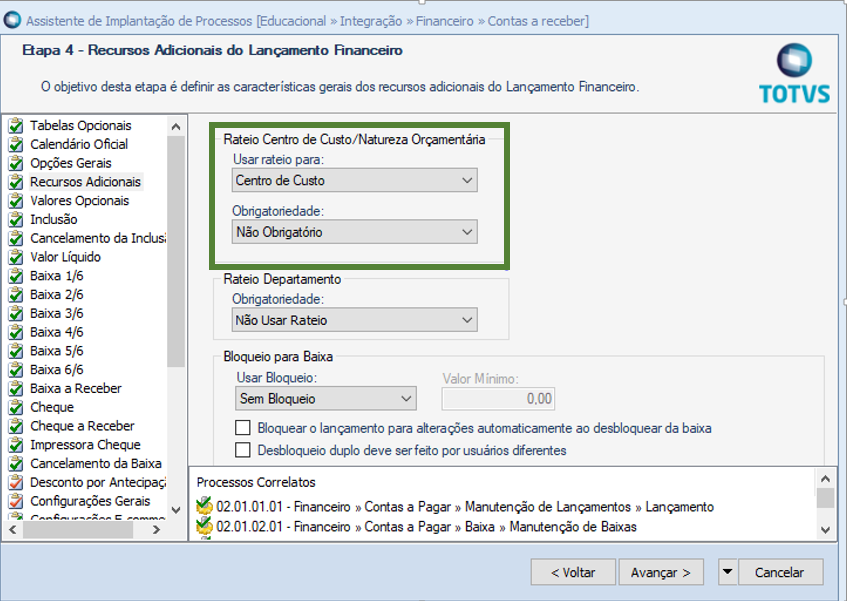The width and height of the screenshot is (847, 601).
Task: Click the checkmark icon beside Valores Opcionais
Action: [16, 201]
